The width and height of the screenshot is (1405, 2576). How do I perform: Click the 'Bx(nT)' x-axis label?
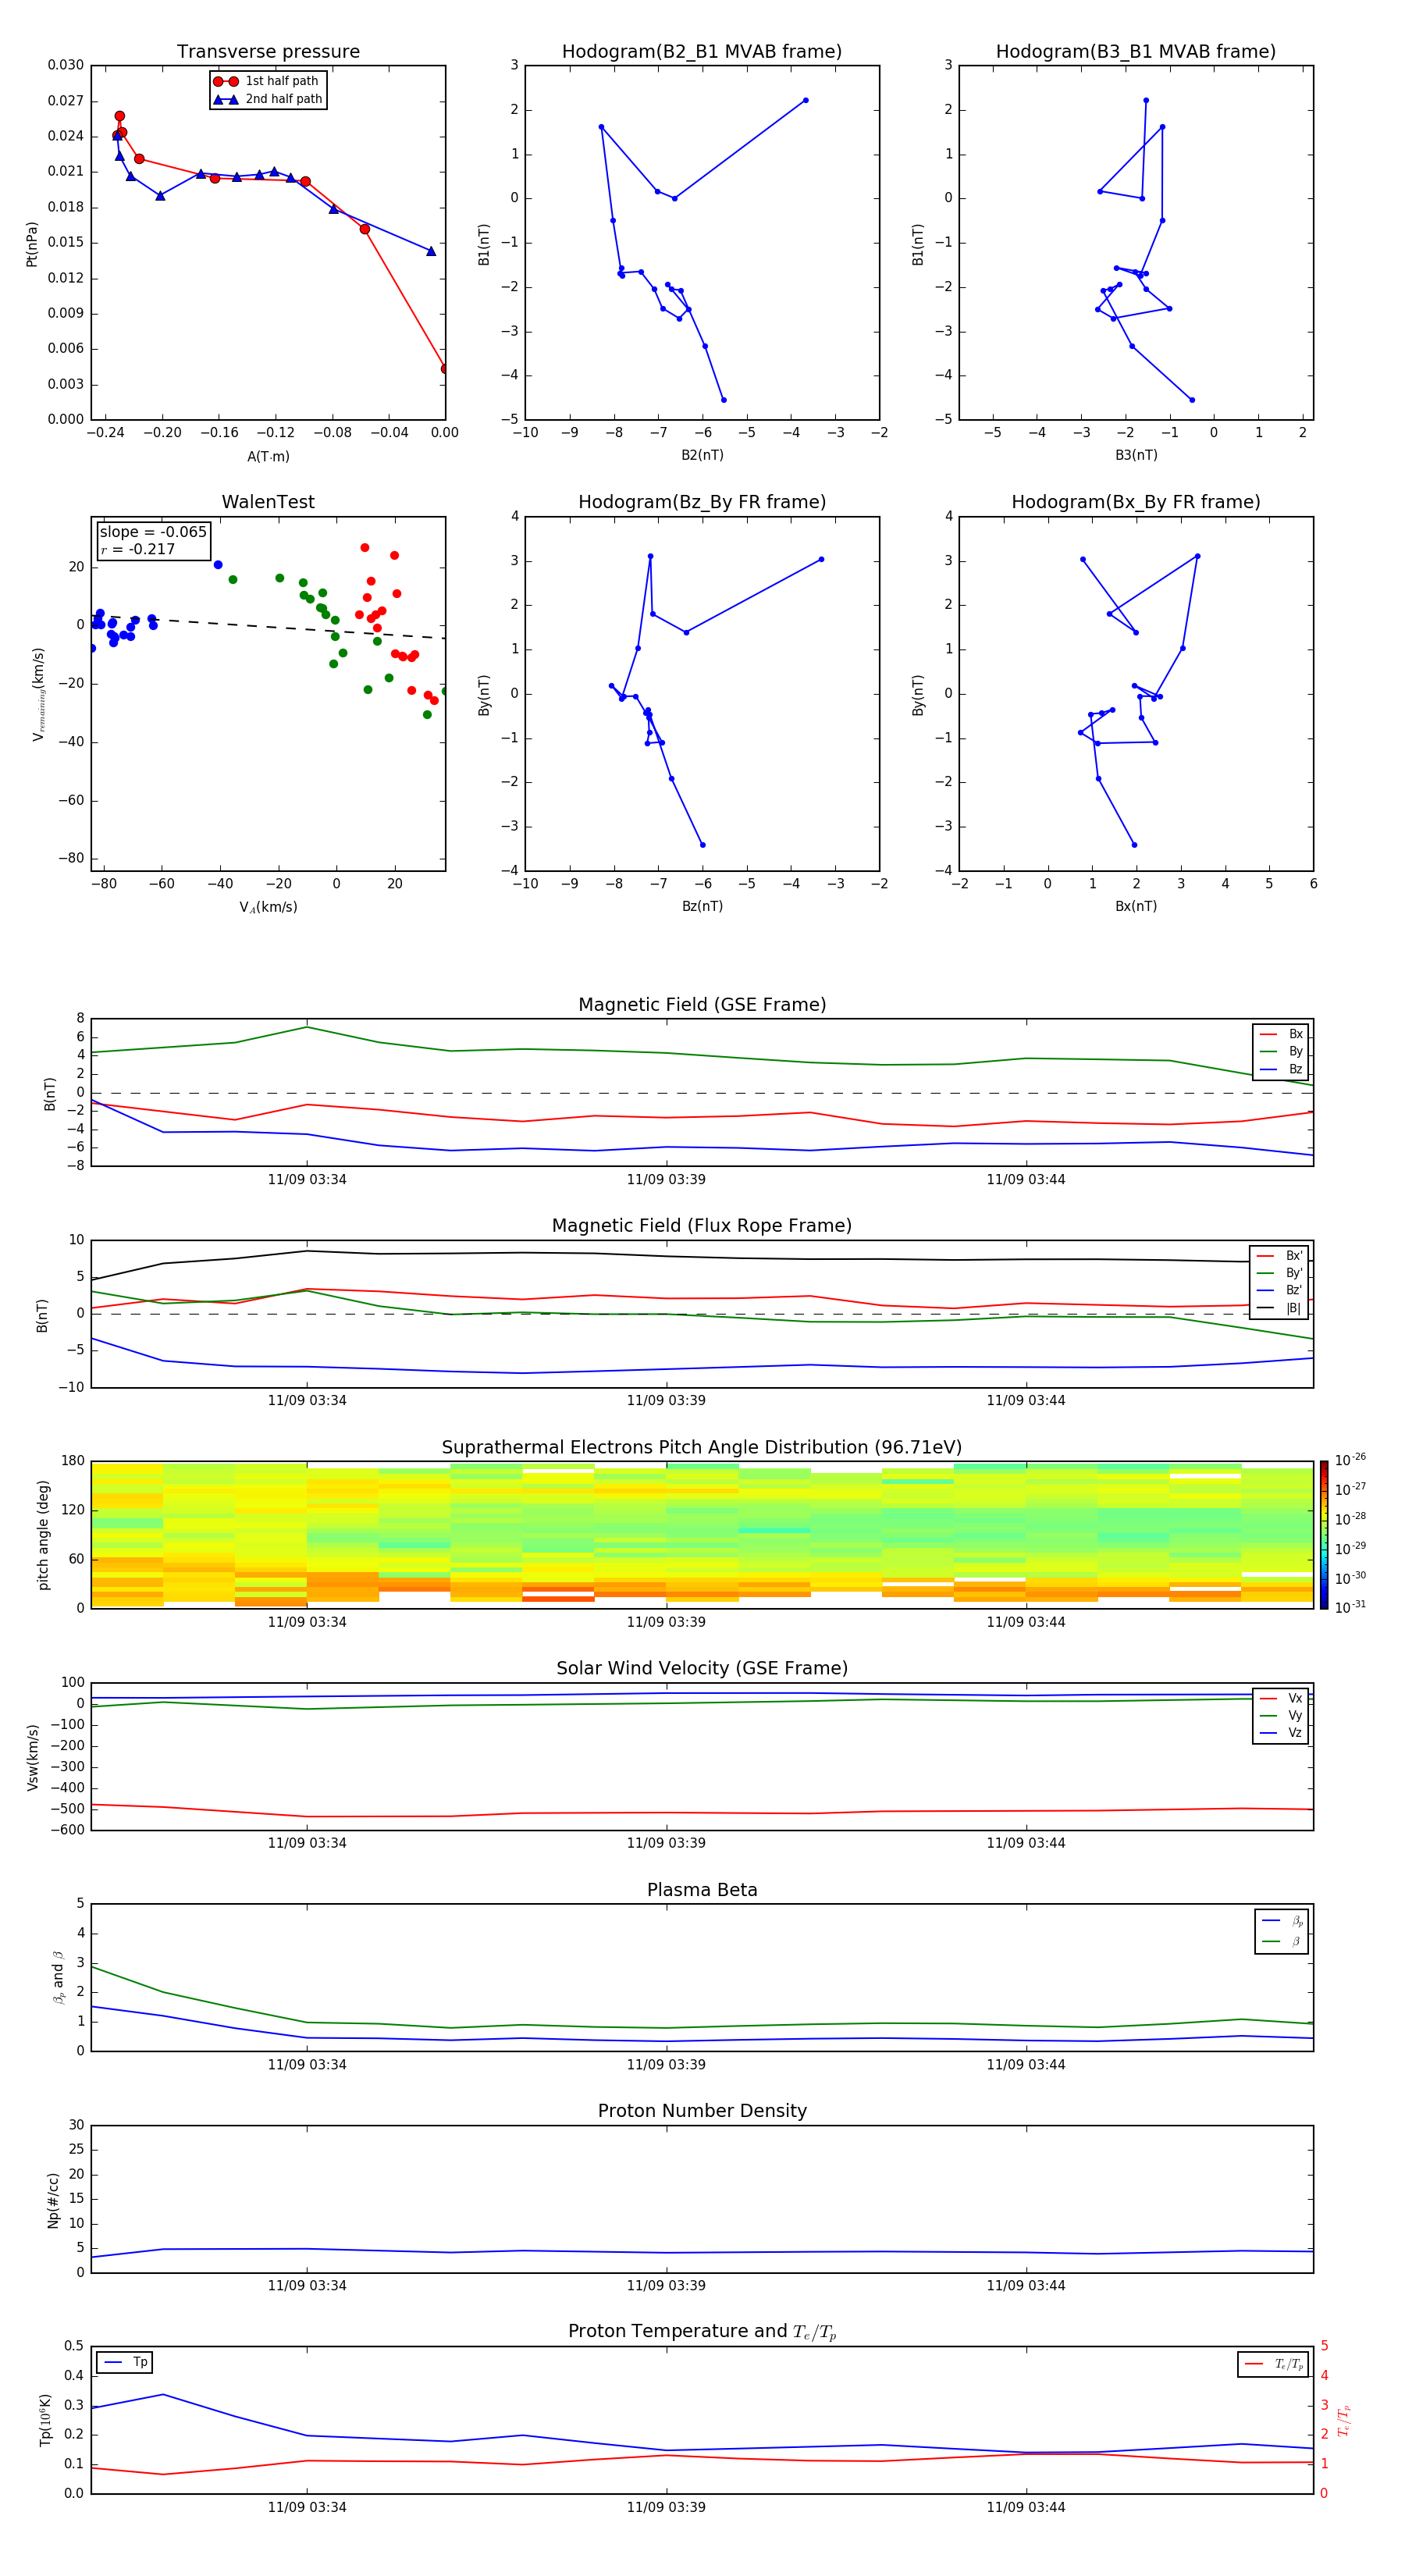[x=1136, y=906]
